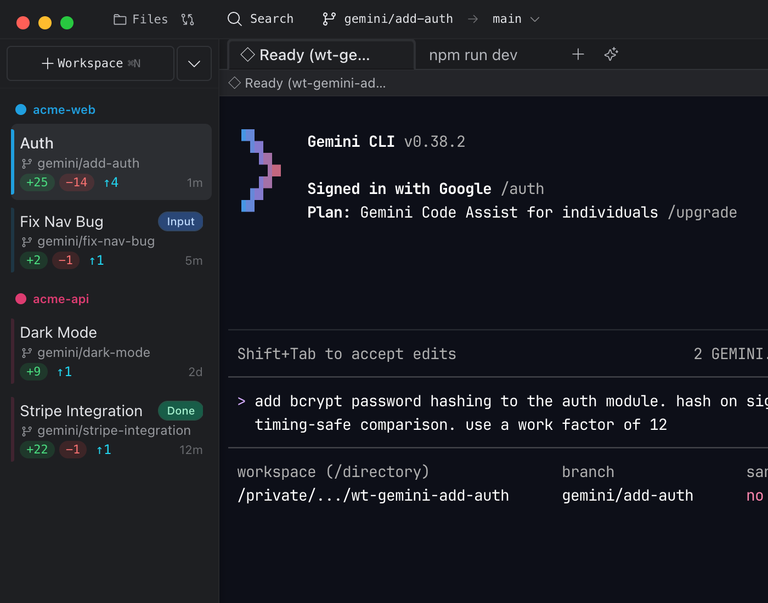The height and width of the screenshot is (603, 768).
Task: Open the Stripe Integration workspace
Action: pos(112,429)
